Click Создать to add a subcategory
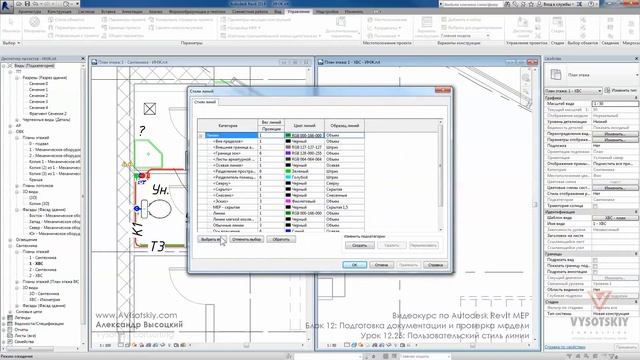This screenshot has width=640, height=360. point(360,245)
